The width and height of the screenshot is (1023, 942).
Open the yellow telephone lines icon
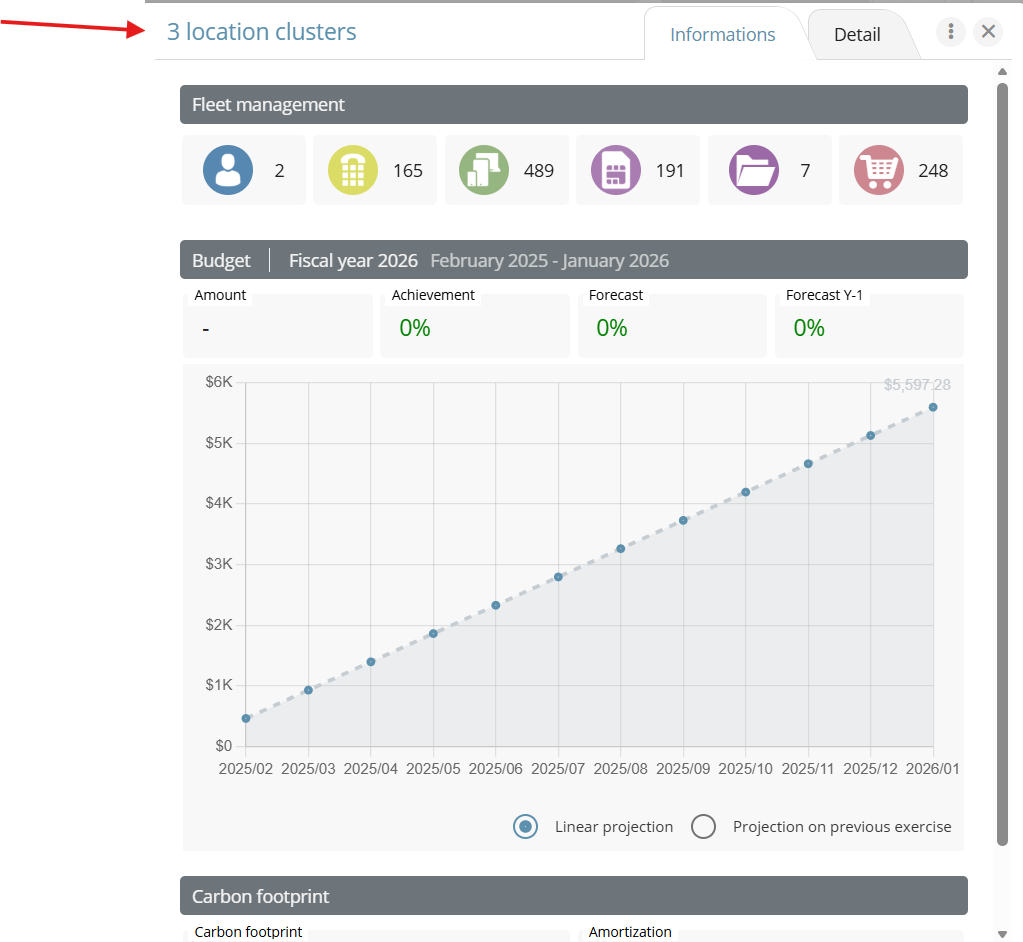(353, 170)
